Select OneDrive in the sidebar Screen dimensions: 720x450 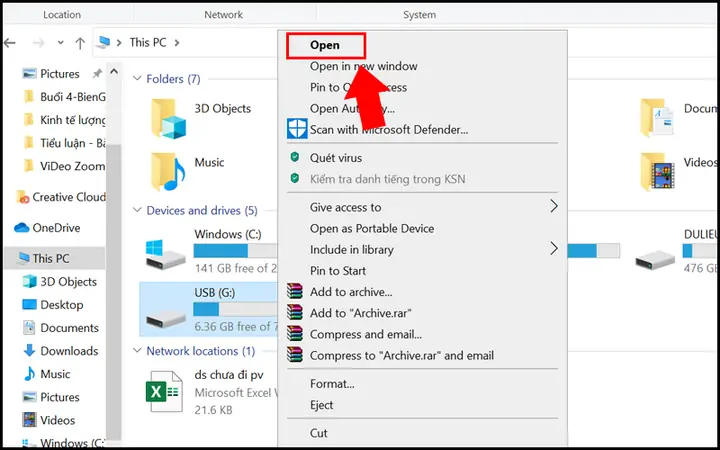click(x=47, y=228)
